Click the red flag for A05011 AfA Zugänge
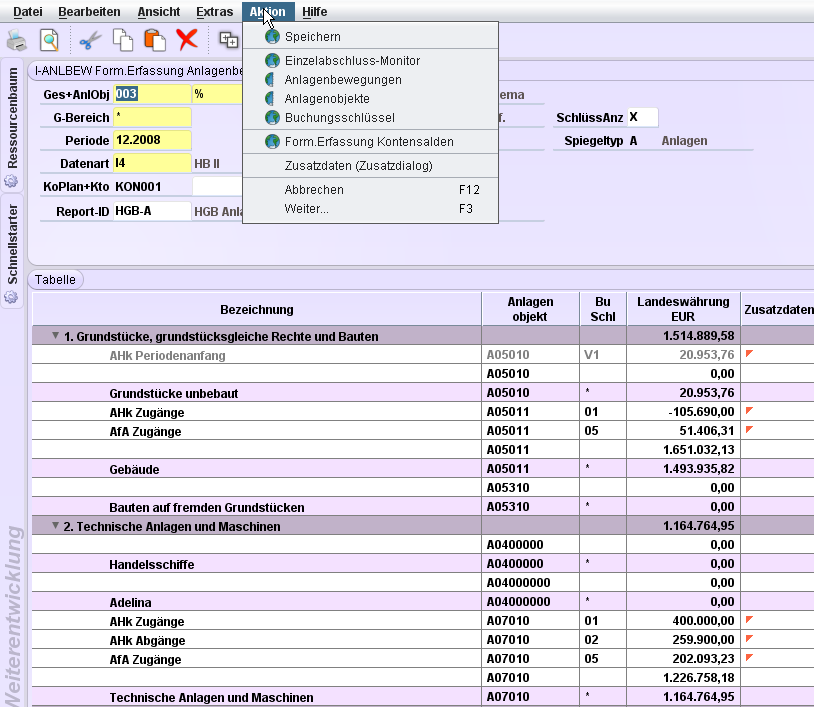The height and width of the screenshot is (707, 814). click(749, 429)
